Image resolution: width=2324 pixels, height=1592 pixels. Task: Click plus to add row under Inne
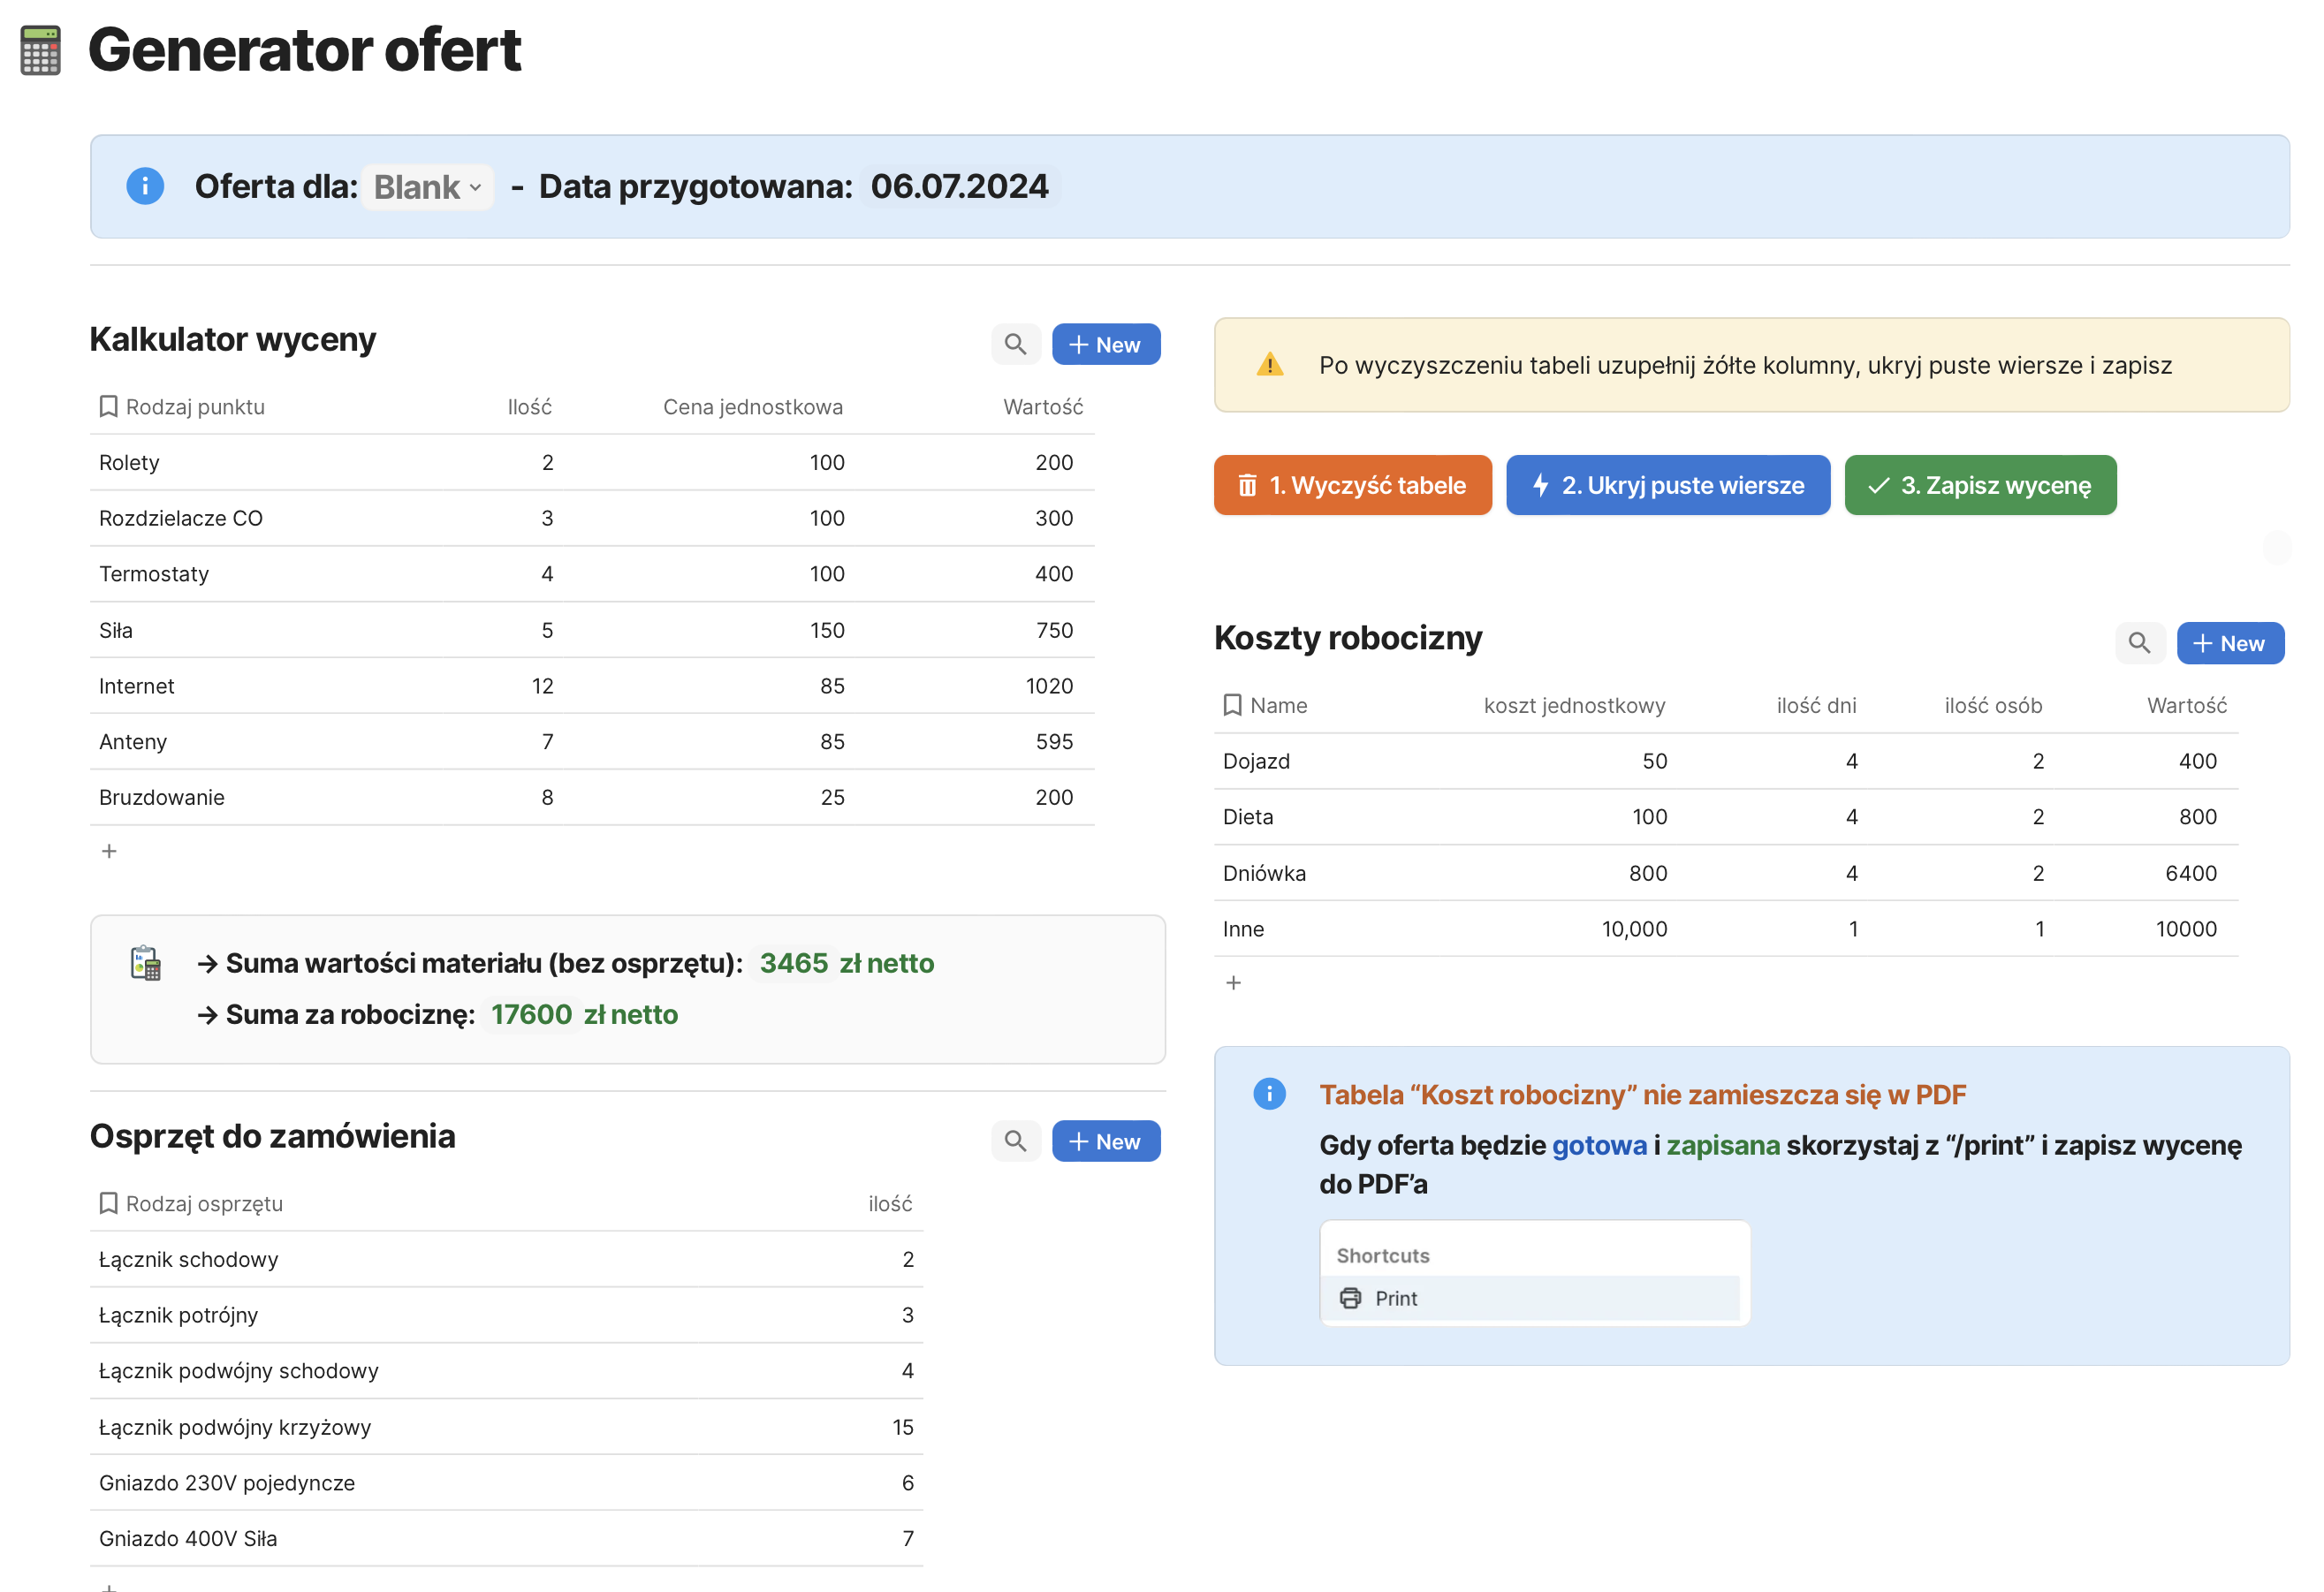(1233, 983)
